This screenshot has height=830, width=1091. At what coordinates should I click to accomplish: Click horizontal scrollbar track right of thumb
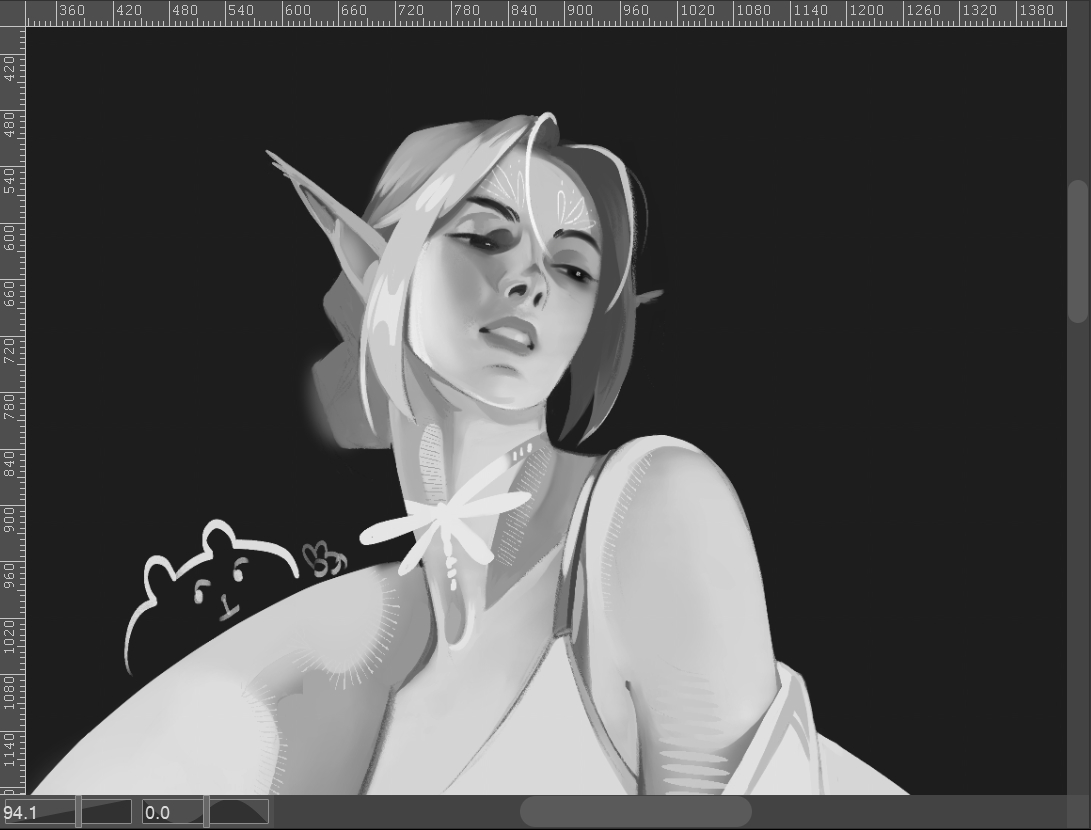[x=900, y=811]
